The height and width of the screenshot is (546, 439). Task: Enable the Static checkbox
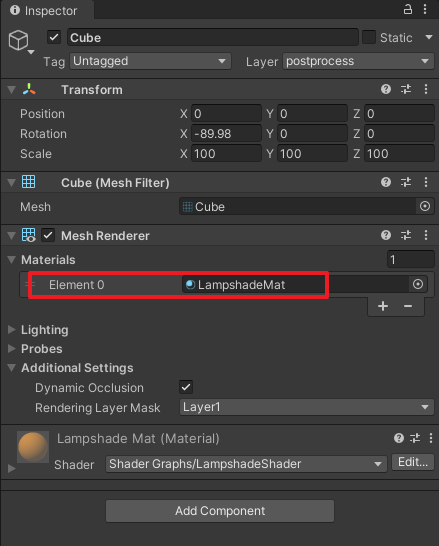click(x=369, y=37)
